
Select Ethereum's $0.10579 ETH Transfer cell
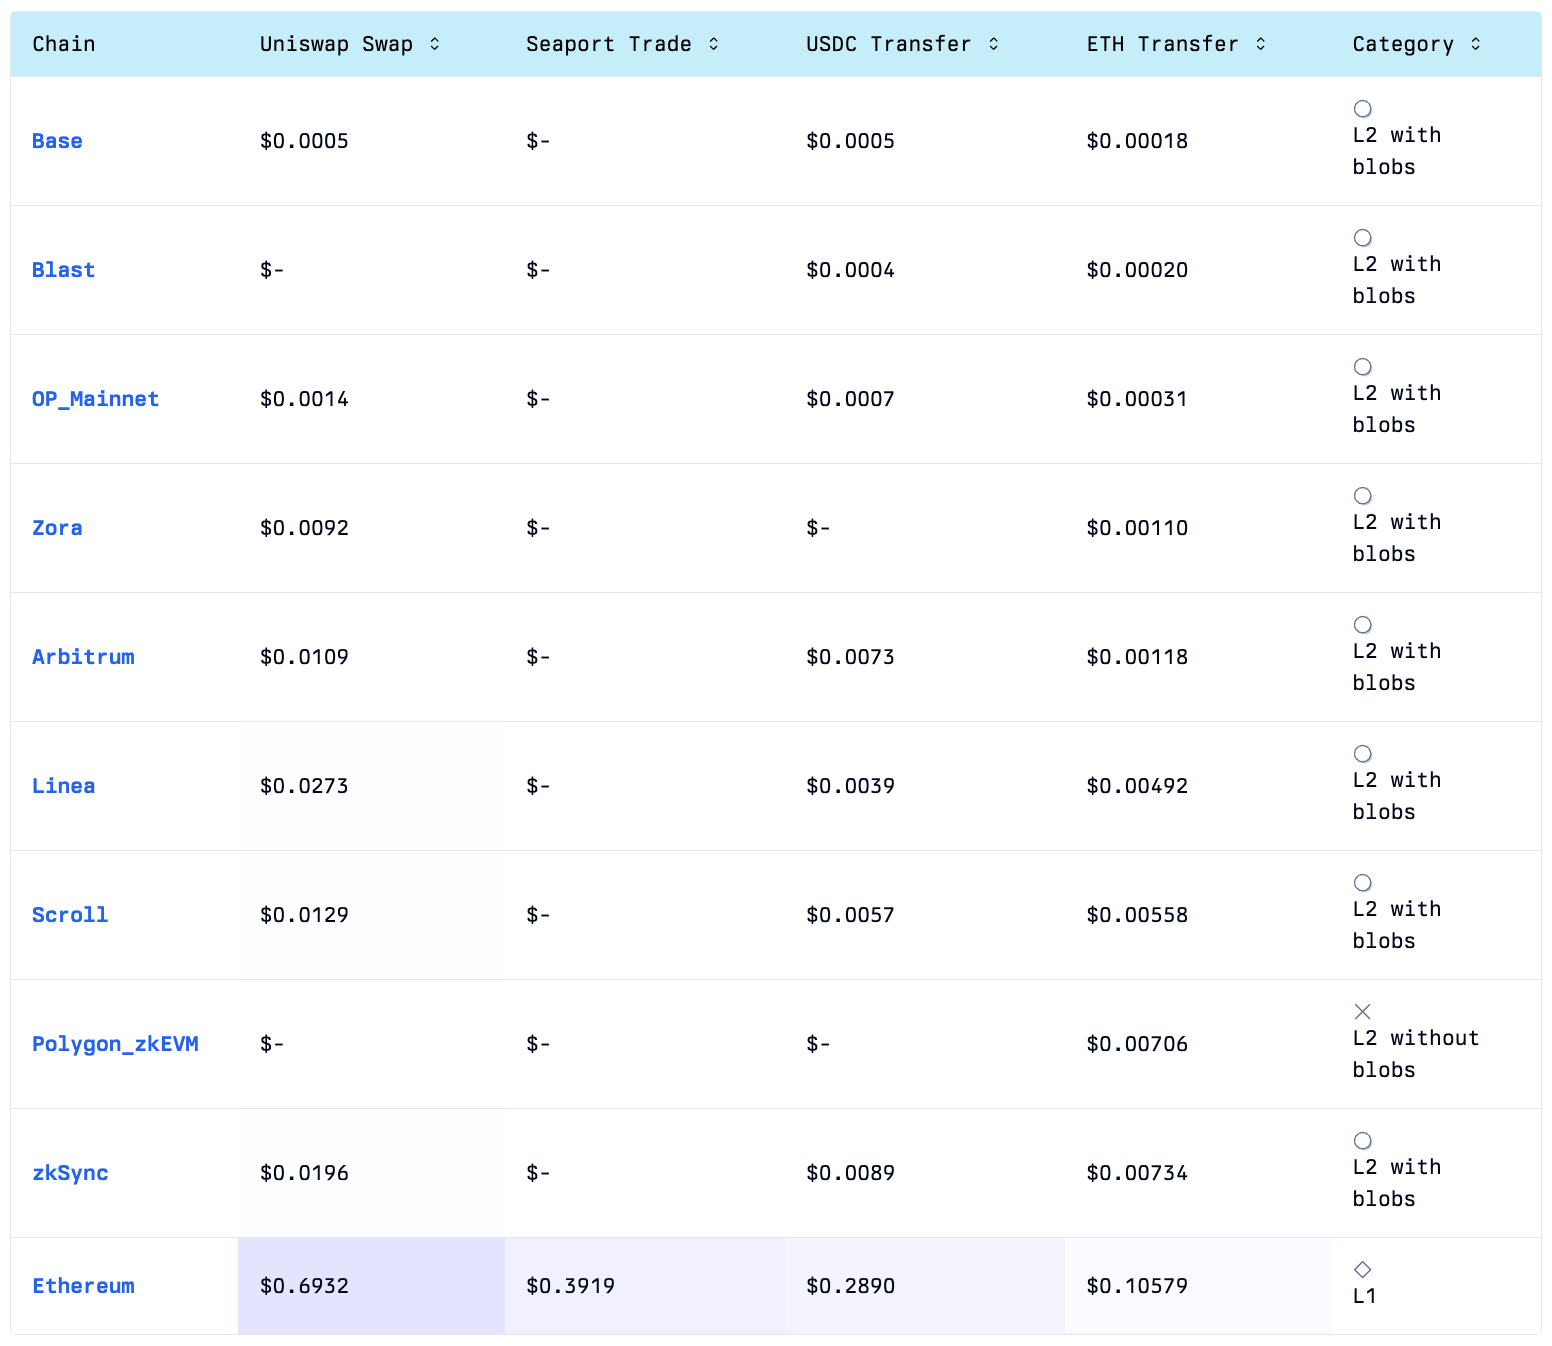[x=1198, y=1286]
